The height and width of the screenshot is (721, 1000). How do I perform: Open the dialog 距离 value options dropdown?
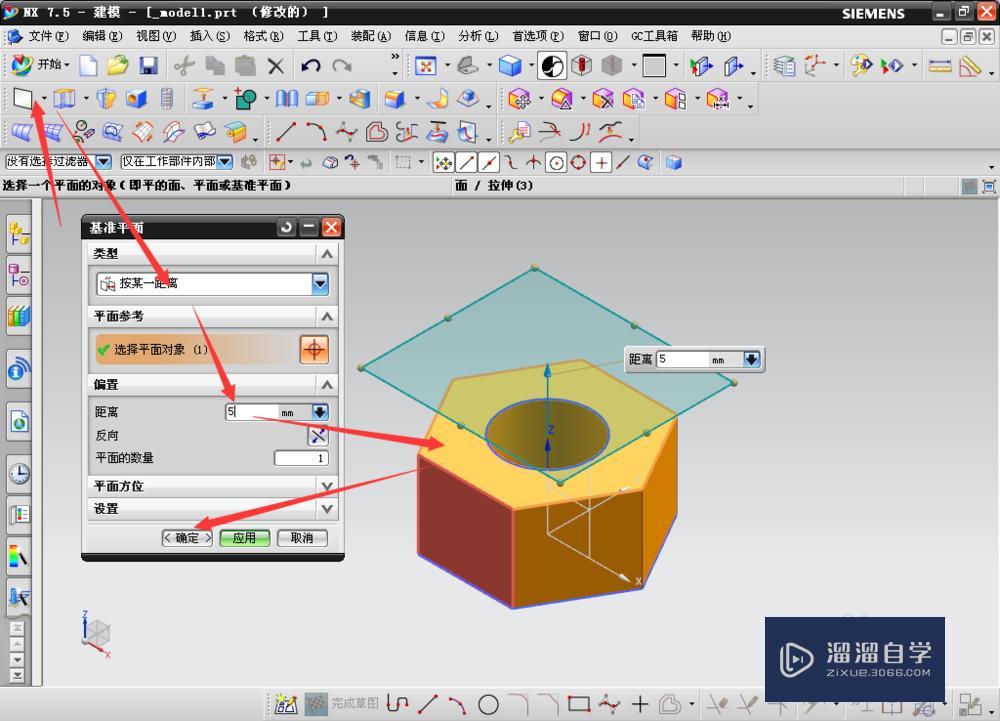pyautogui.click(x=320, y=412)
